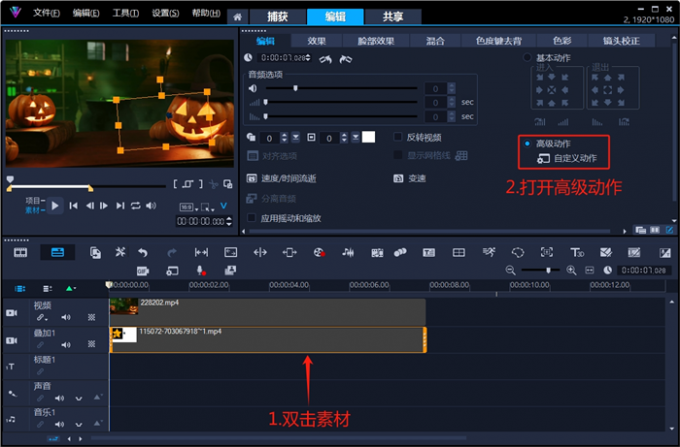The image size is (680, 447).
Task: Open the sound mixer icon
Action: [x=348, y=252]
